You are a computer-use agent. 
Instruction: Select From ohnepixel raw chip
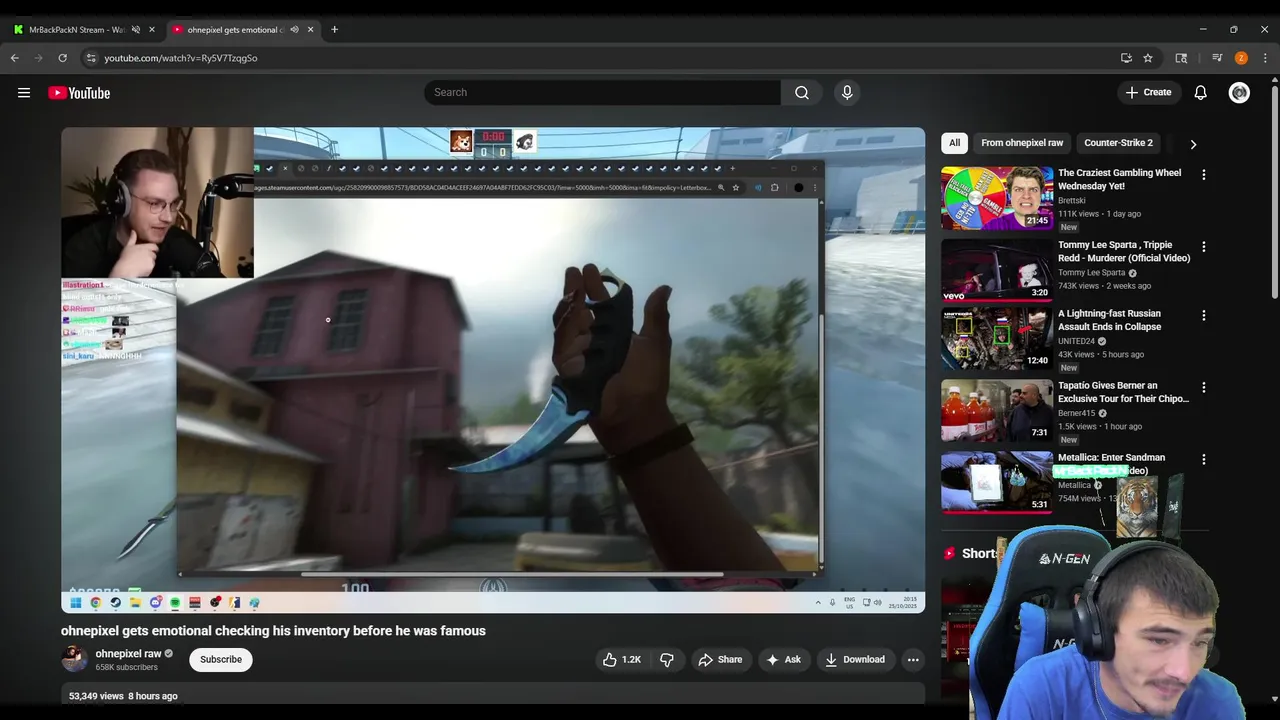[x=1022, y=143]
